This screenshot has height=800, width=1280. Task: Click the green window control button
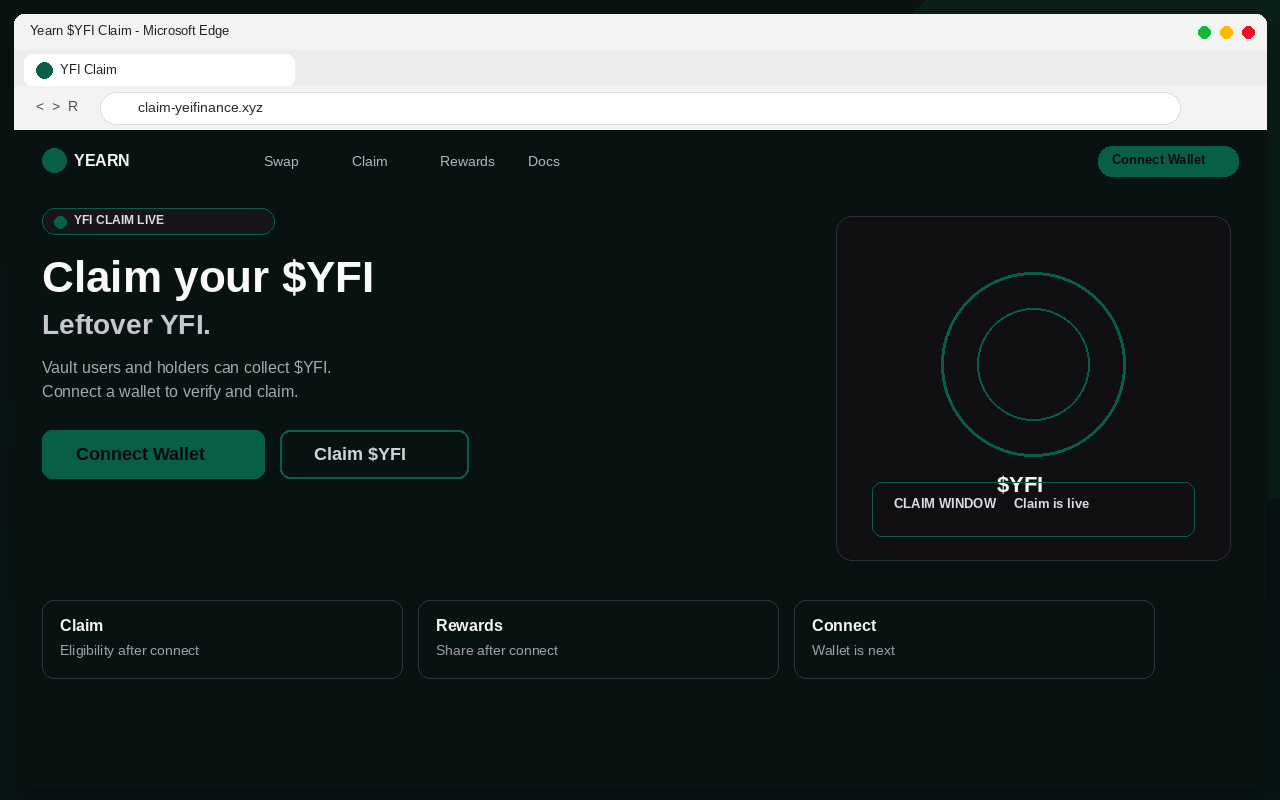point(1204,32)
